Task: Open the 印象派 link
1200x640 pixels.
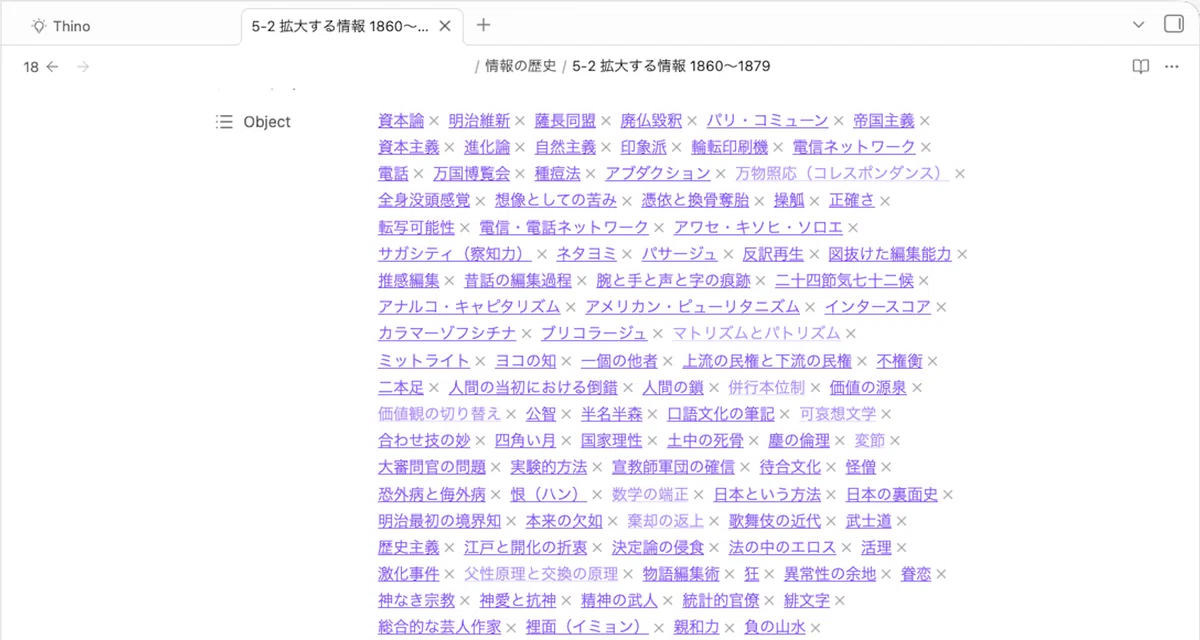Action: click(644, 148)
